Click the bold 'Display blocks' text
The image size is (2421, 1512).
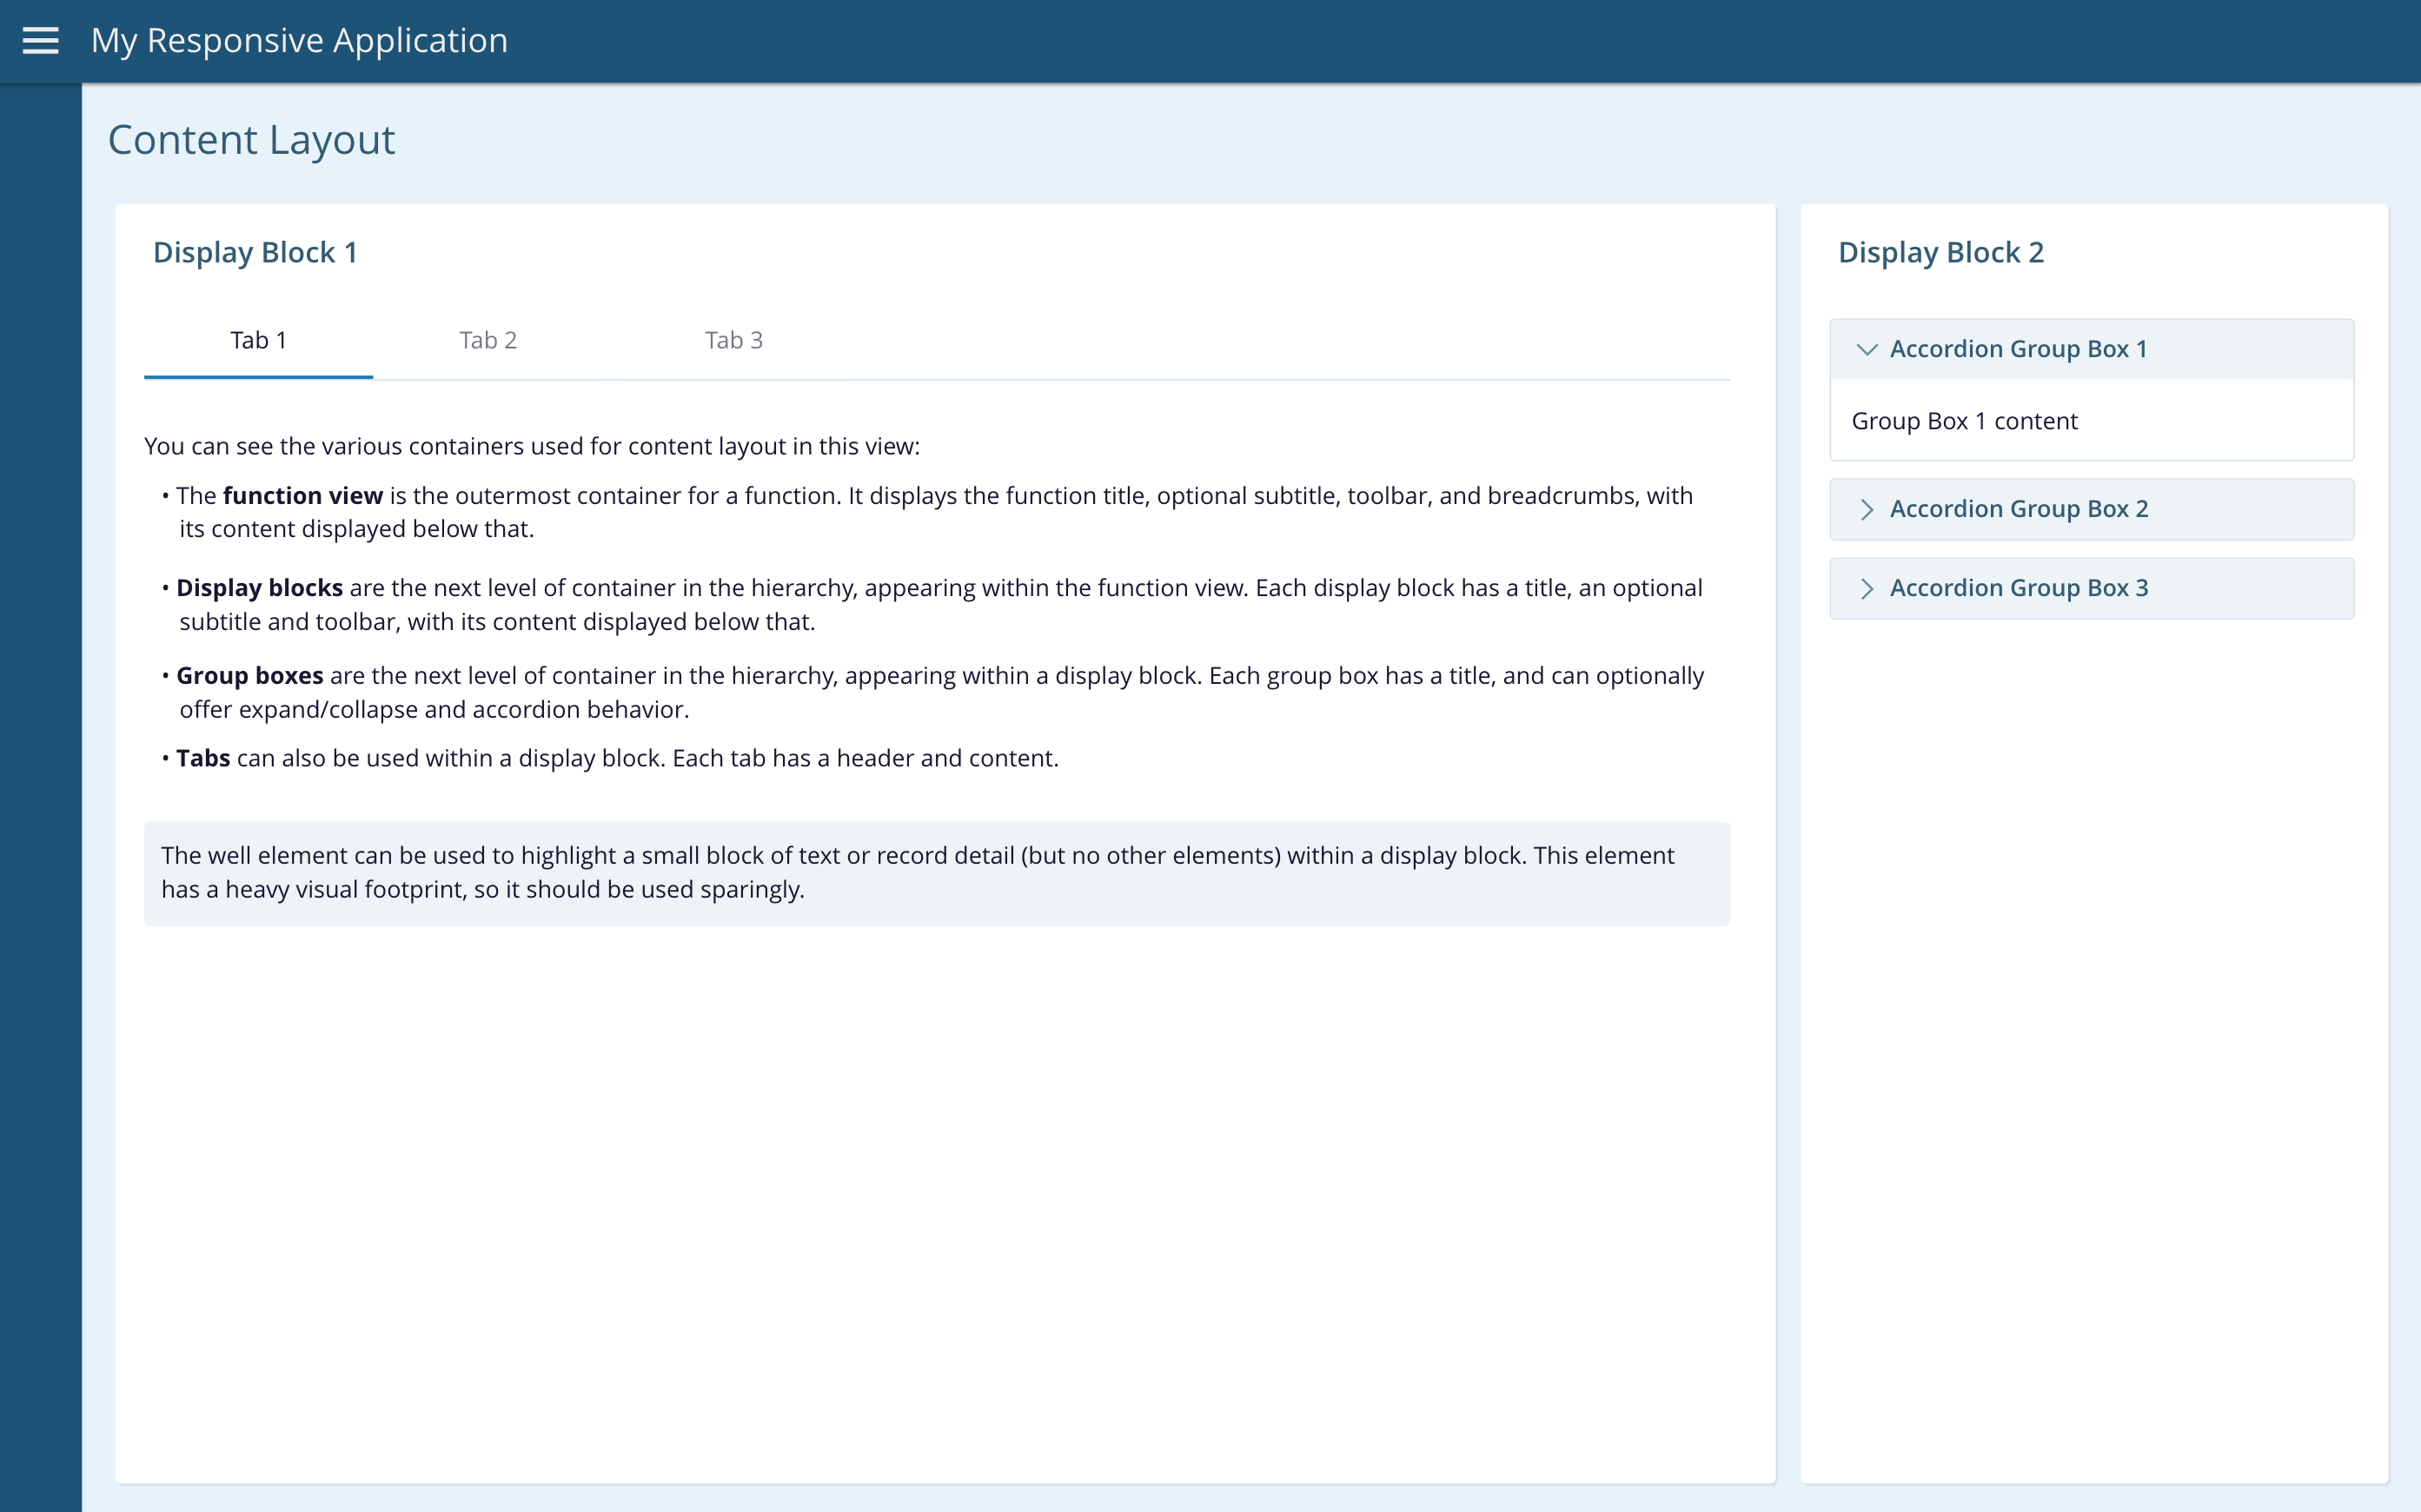point(259,588)
